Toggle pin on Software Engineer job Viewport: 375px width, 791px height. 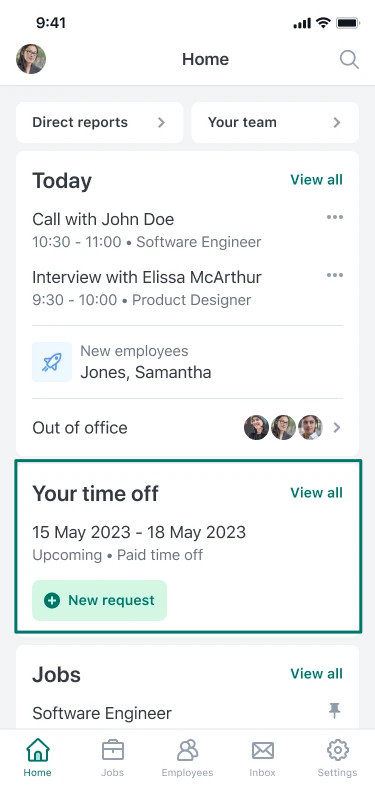[334, 711]
